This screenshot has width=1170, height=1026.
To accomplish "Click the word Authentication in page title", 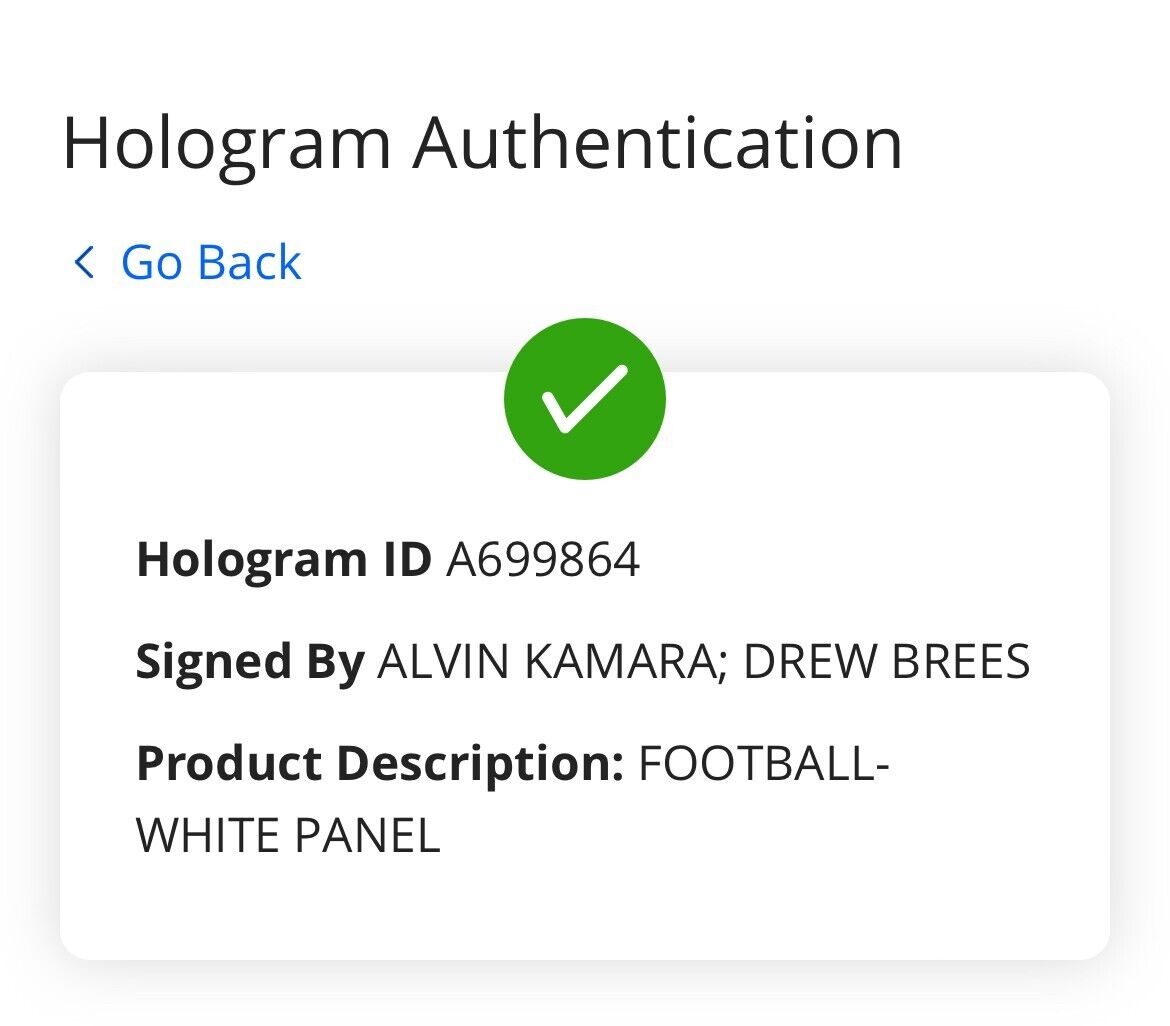I will pos(658,143).
